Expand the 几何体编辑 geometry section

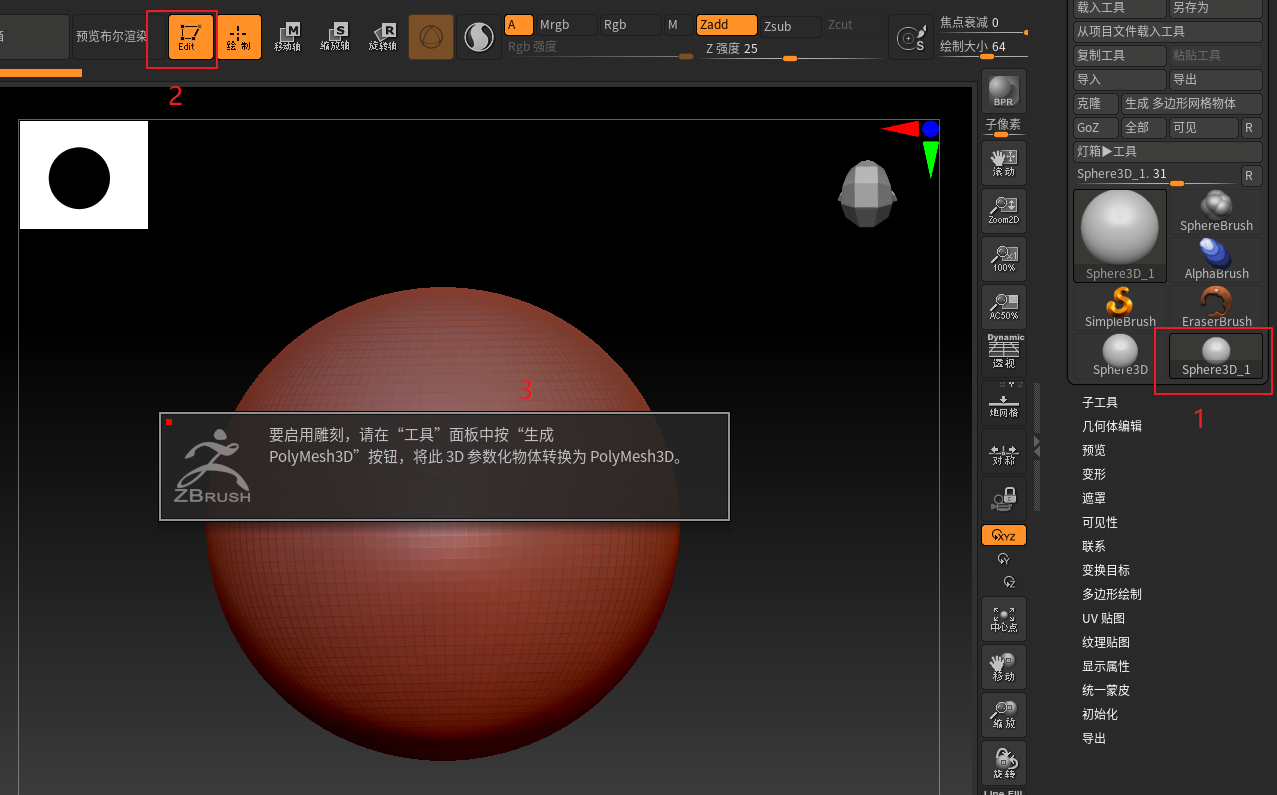coord(1111,426)
